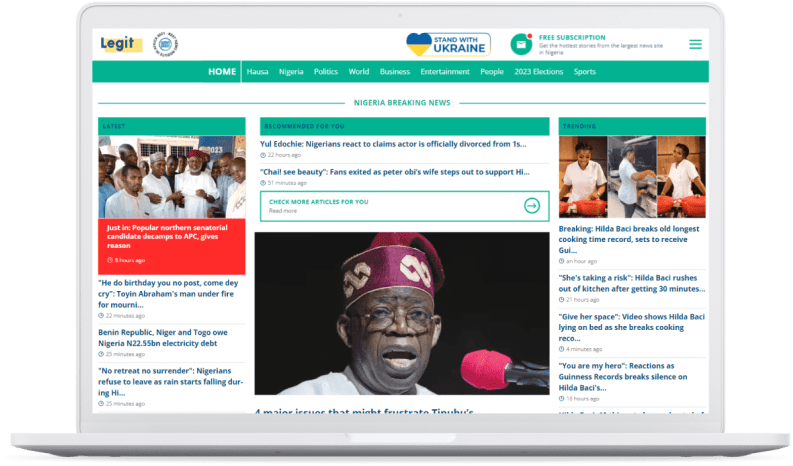Click the TRENDING section header
The width and height of the screenshot is (793, 466).
click(x=632, y=126)
